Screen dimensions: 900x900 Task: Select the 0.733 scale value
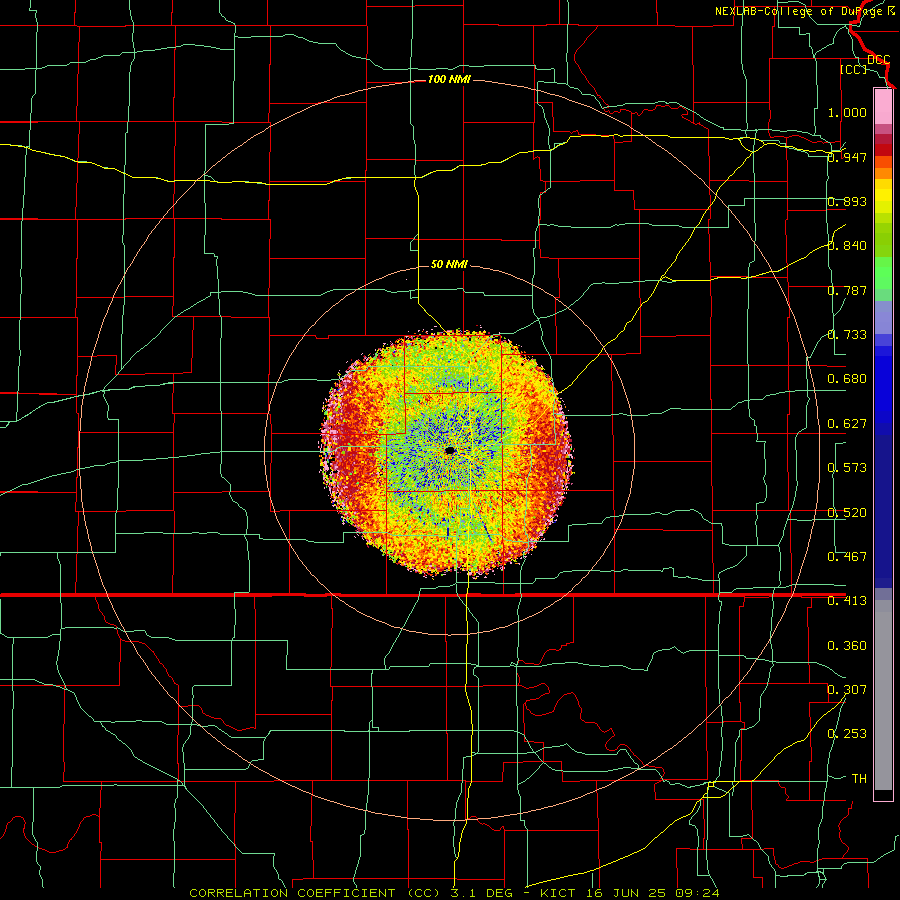[847, 335]
